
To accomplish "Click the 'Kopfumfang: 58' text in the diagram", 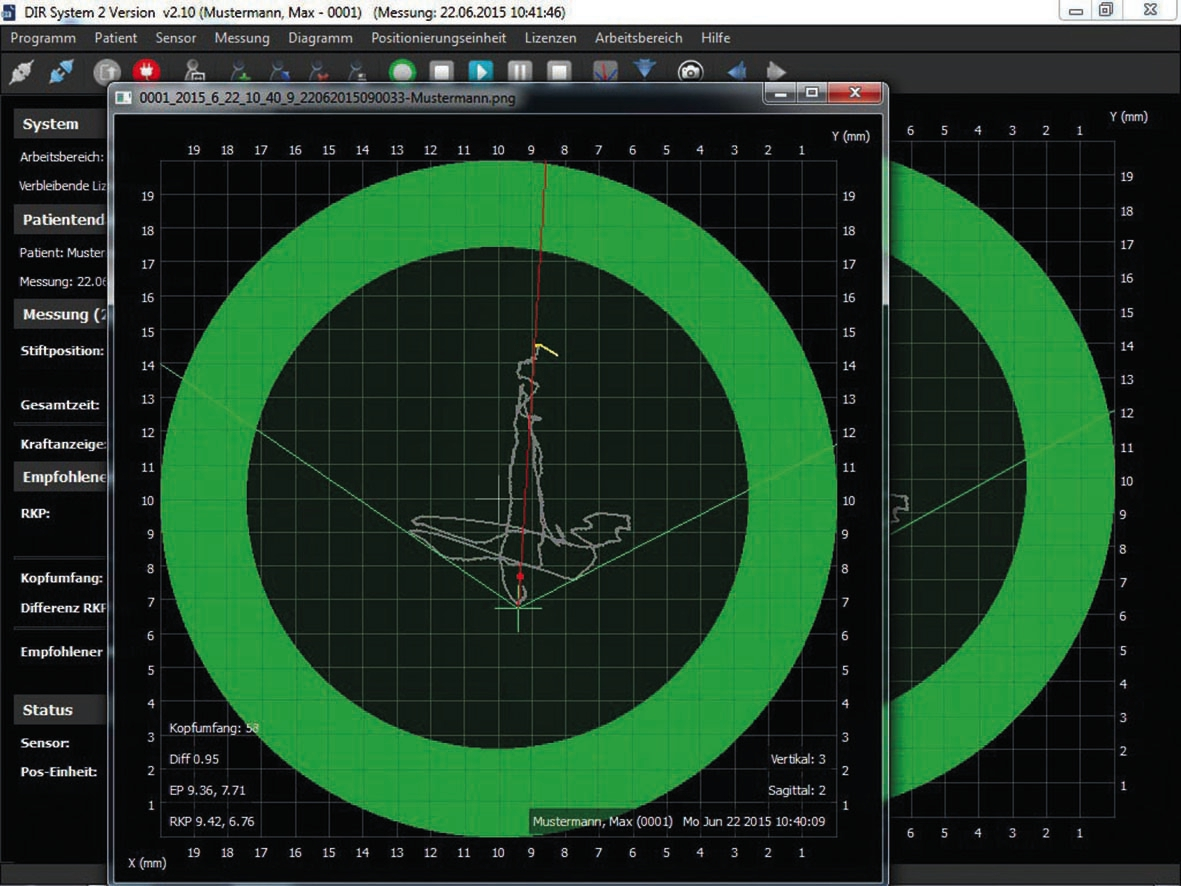I will 214,729.
